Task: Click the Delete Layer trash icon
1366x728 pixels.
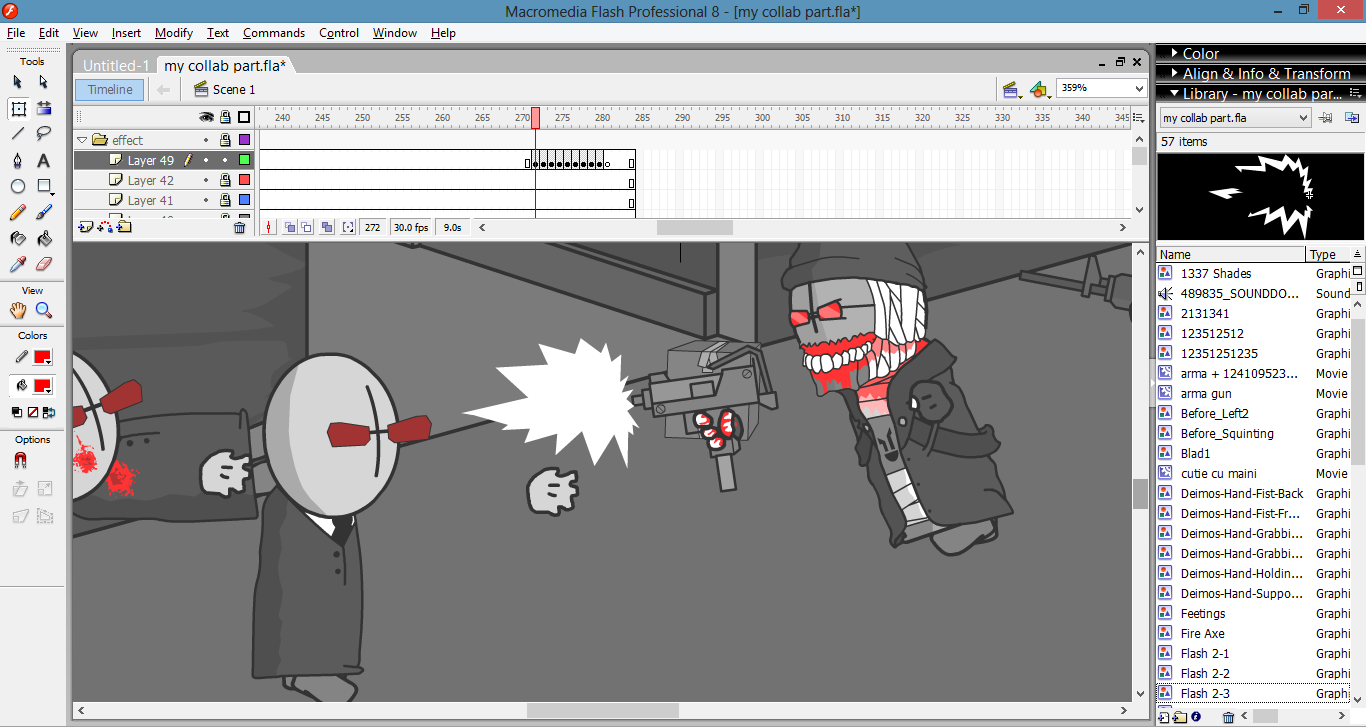Action: (240, 227)
